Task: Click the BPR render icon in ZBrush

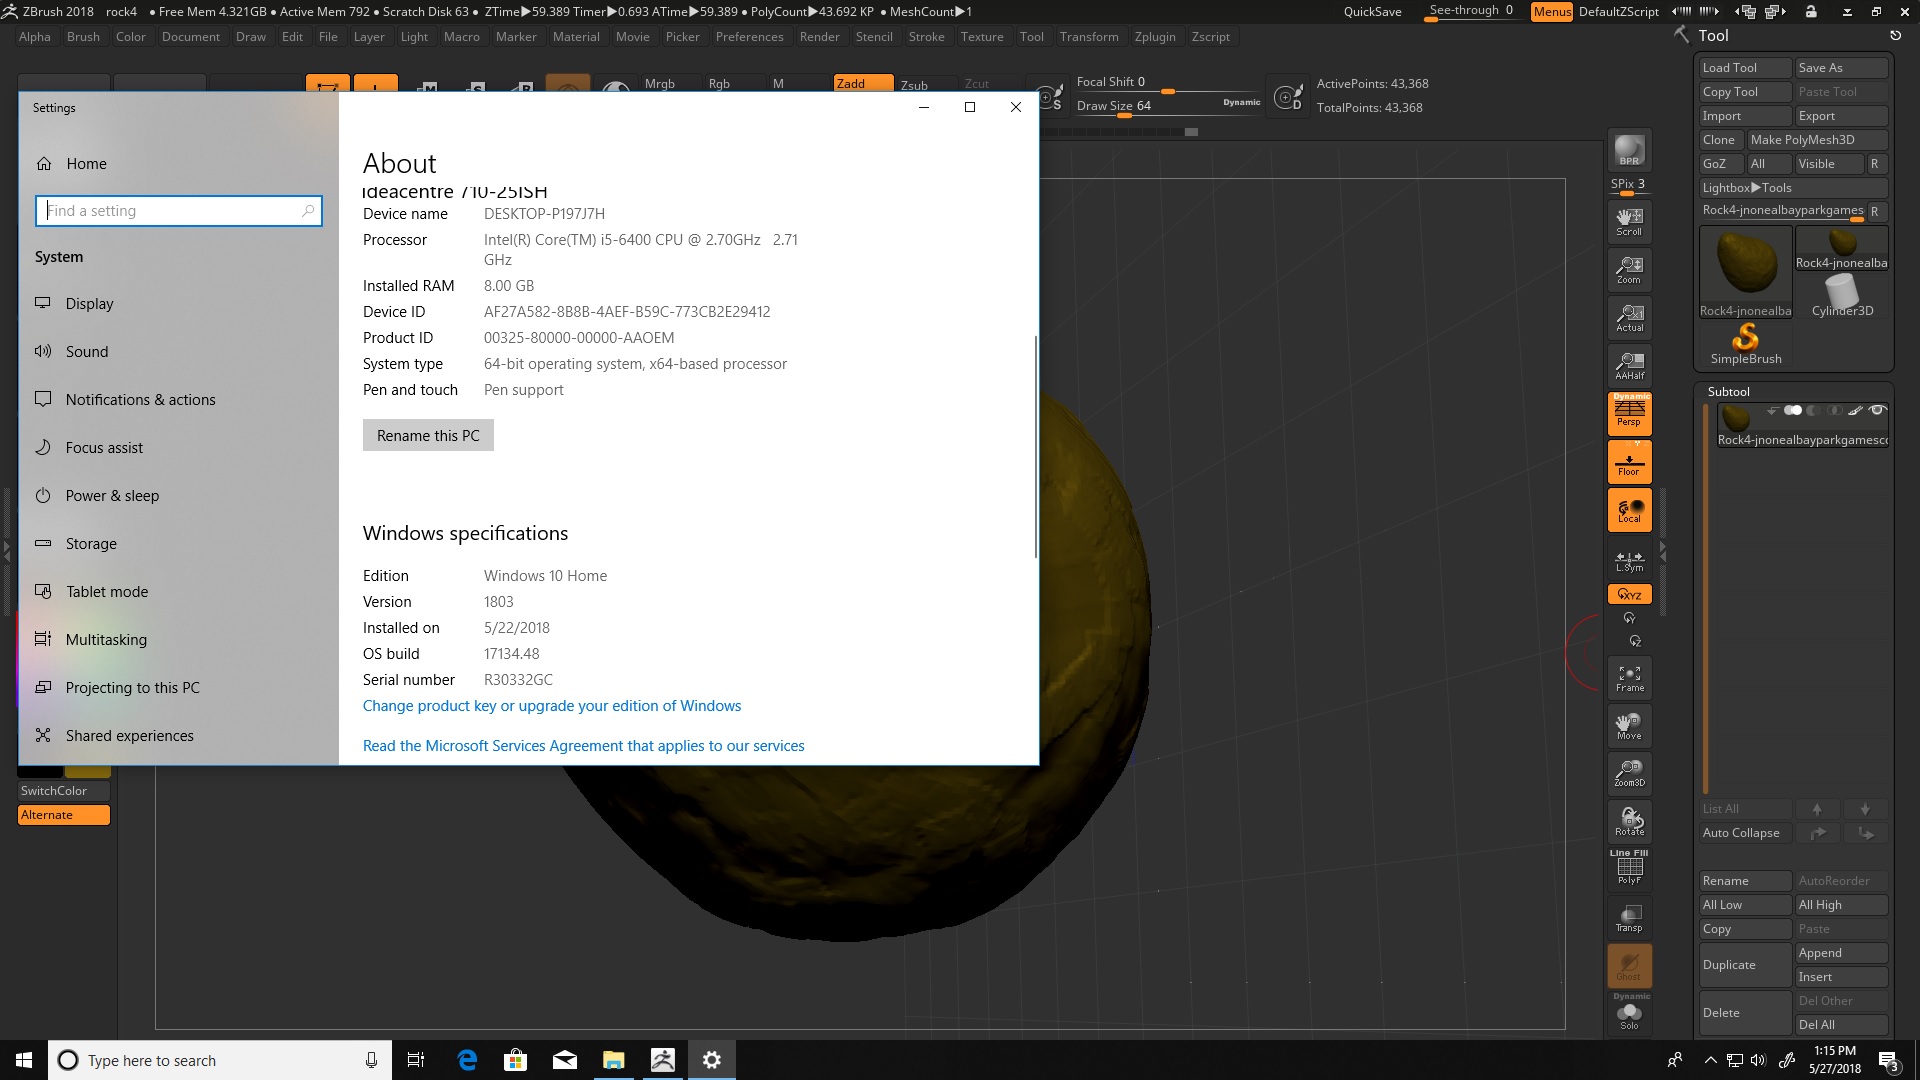Action: pos(1629,151)
